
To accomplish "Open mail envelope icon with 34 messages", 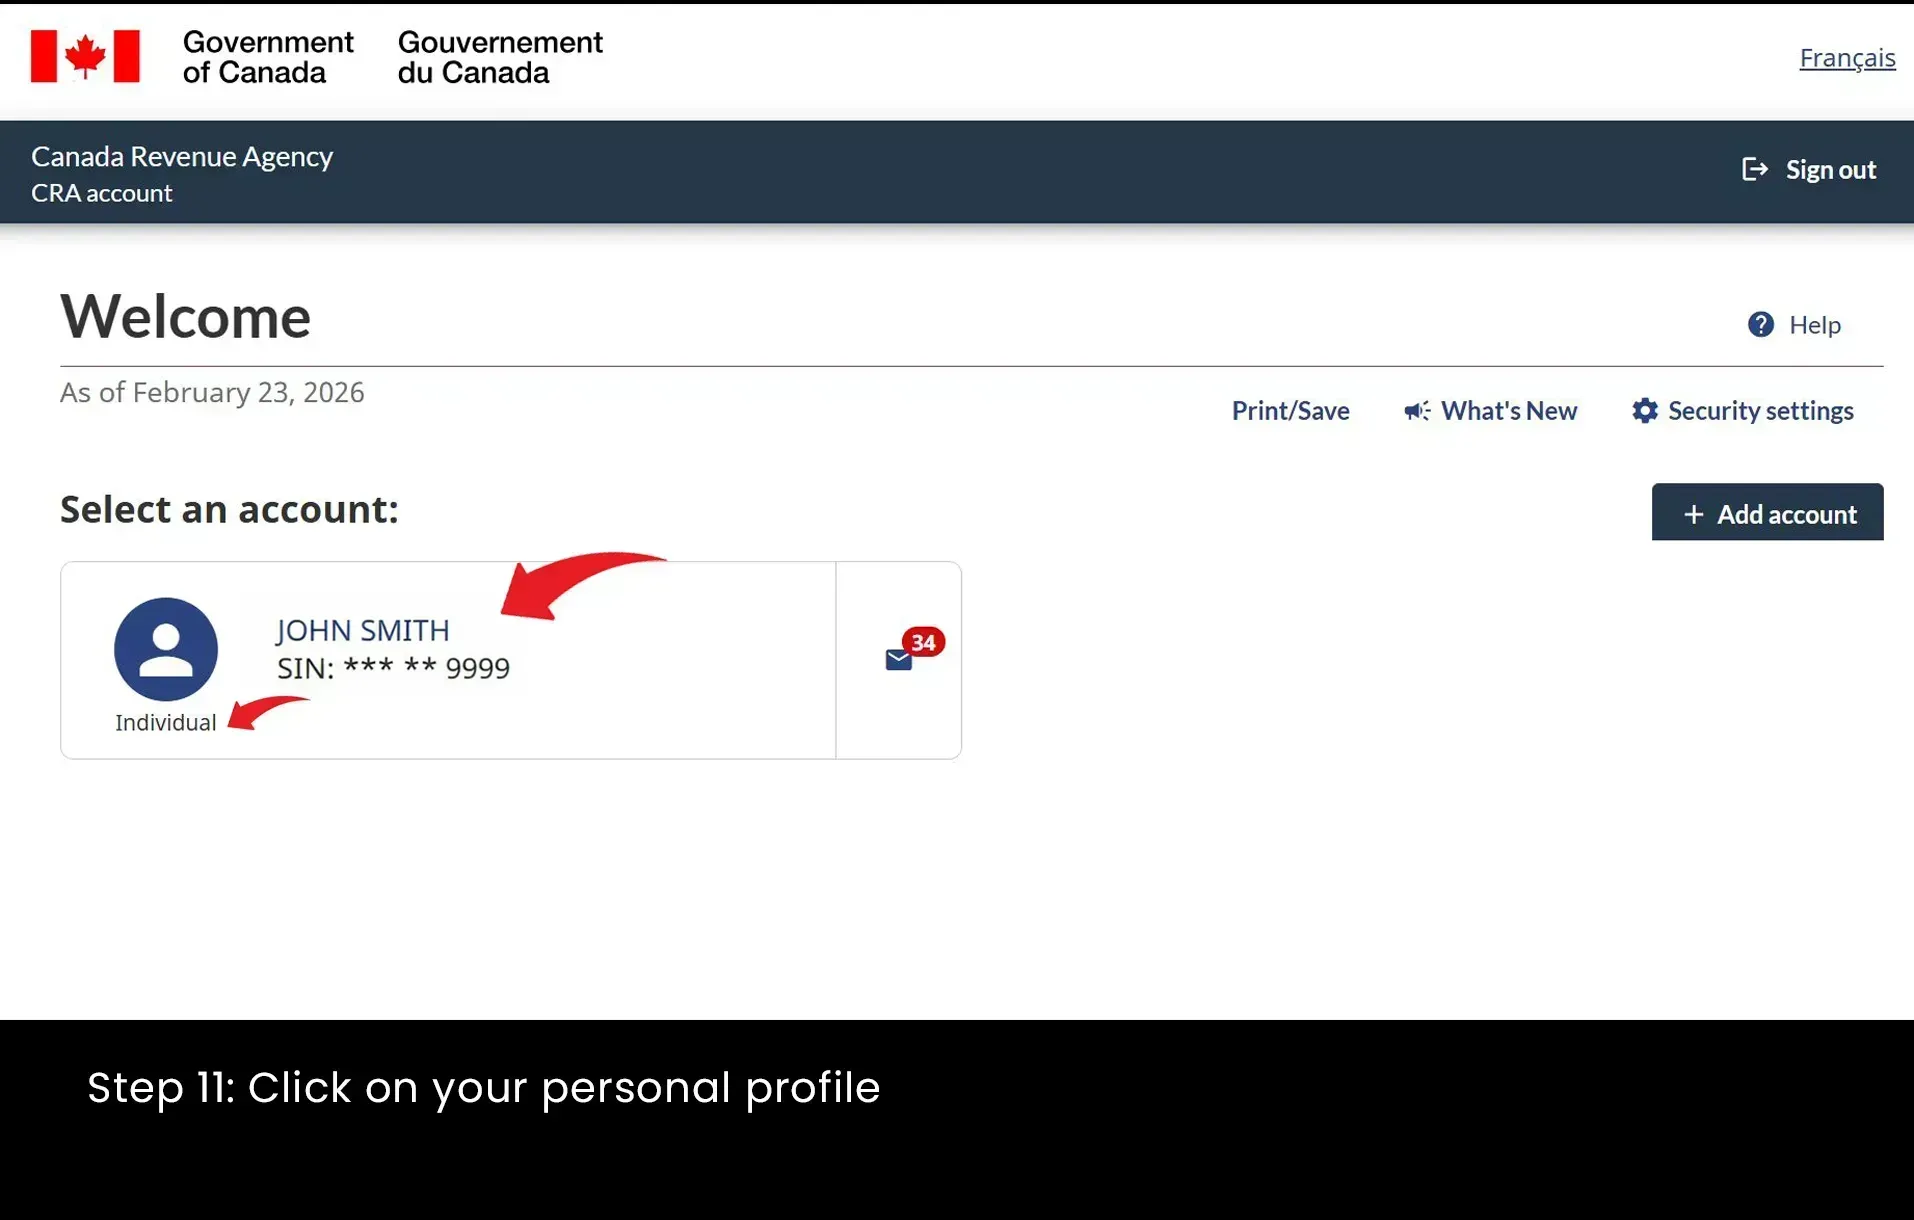I will [x=898, y=660].
